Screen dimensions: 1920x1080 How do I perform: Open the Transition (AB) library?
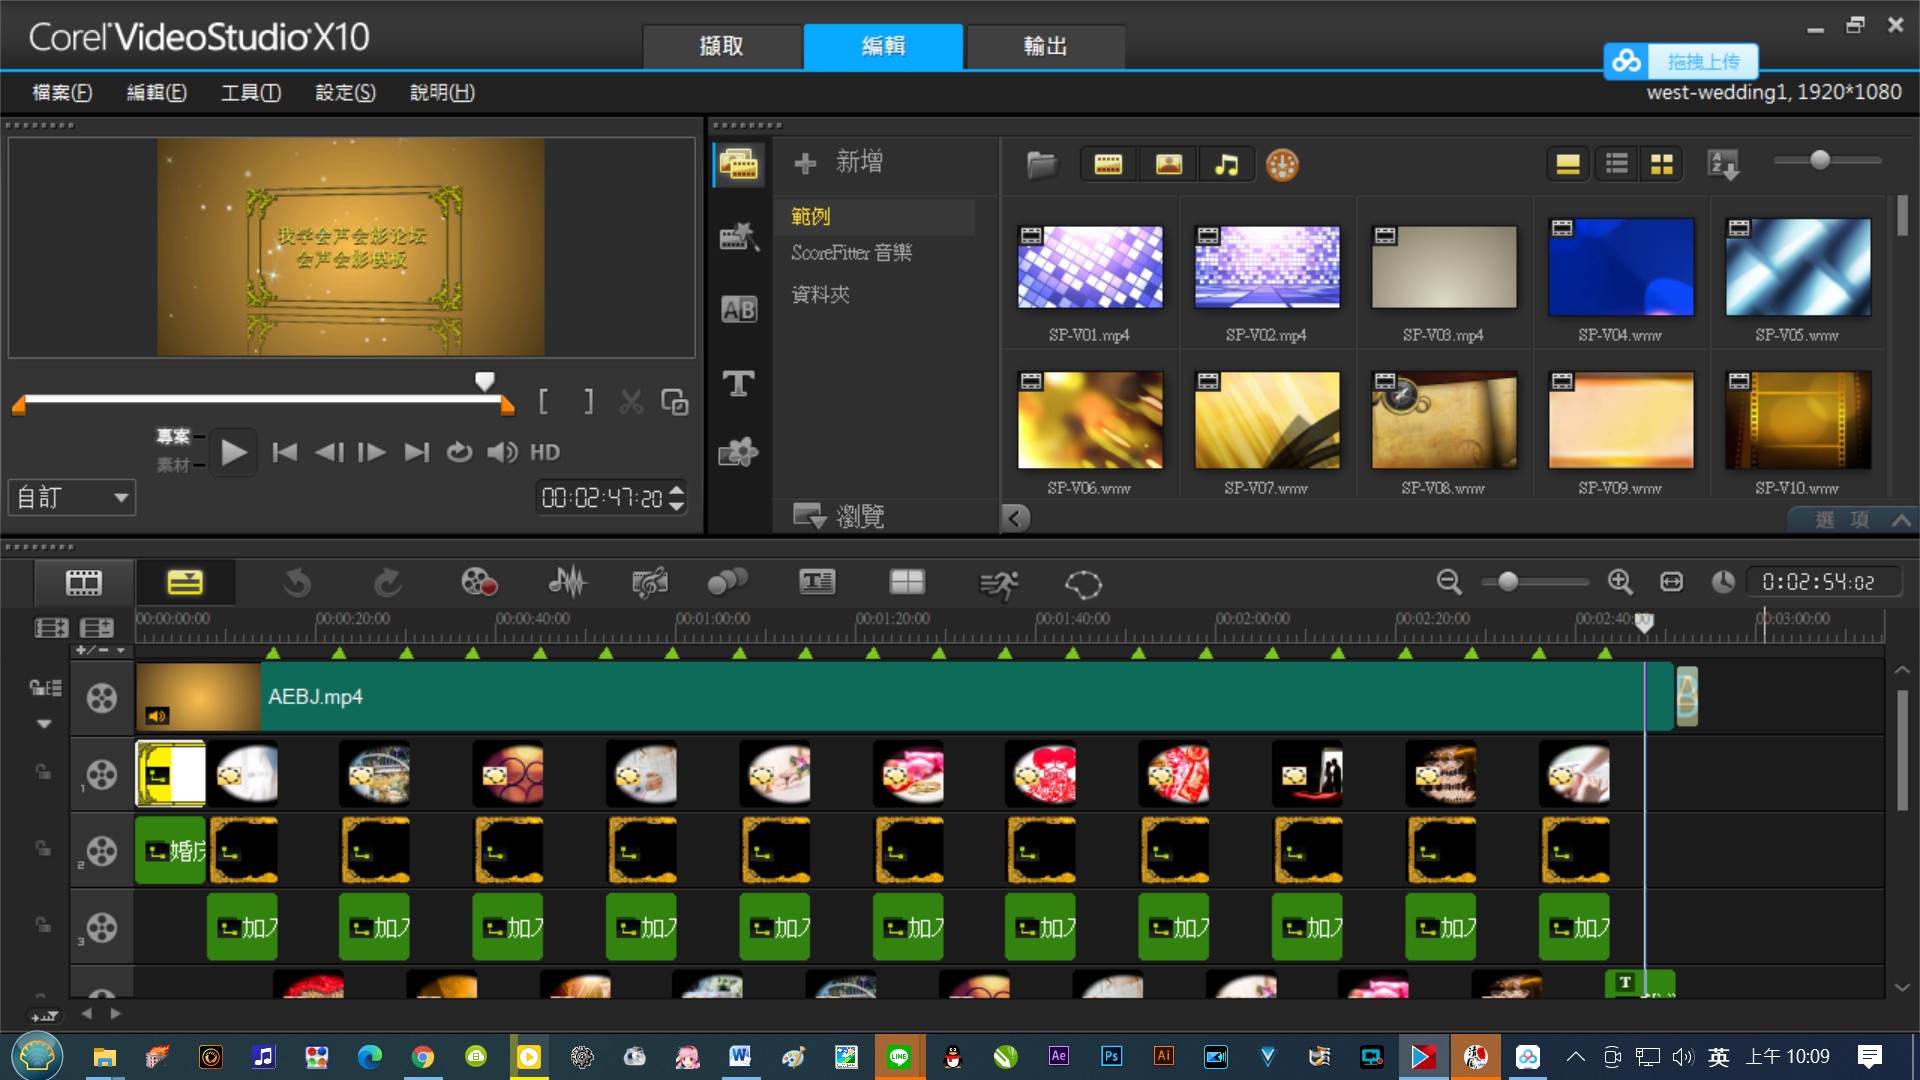click(739, 310)
